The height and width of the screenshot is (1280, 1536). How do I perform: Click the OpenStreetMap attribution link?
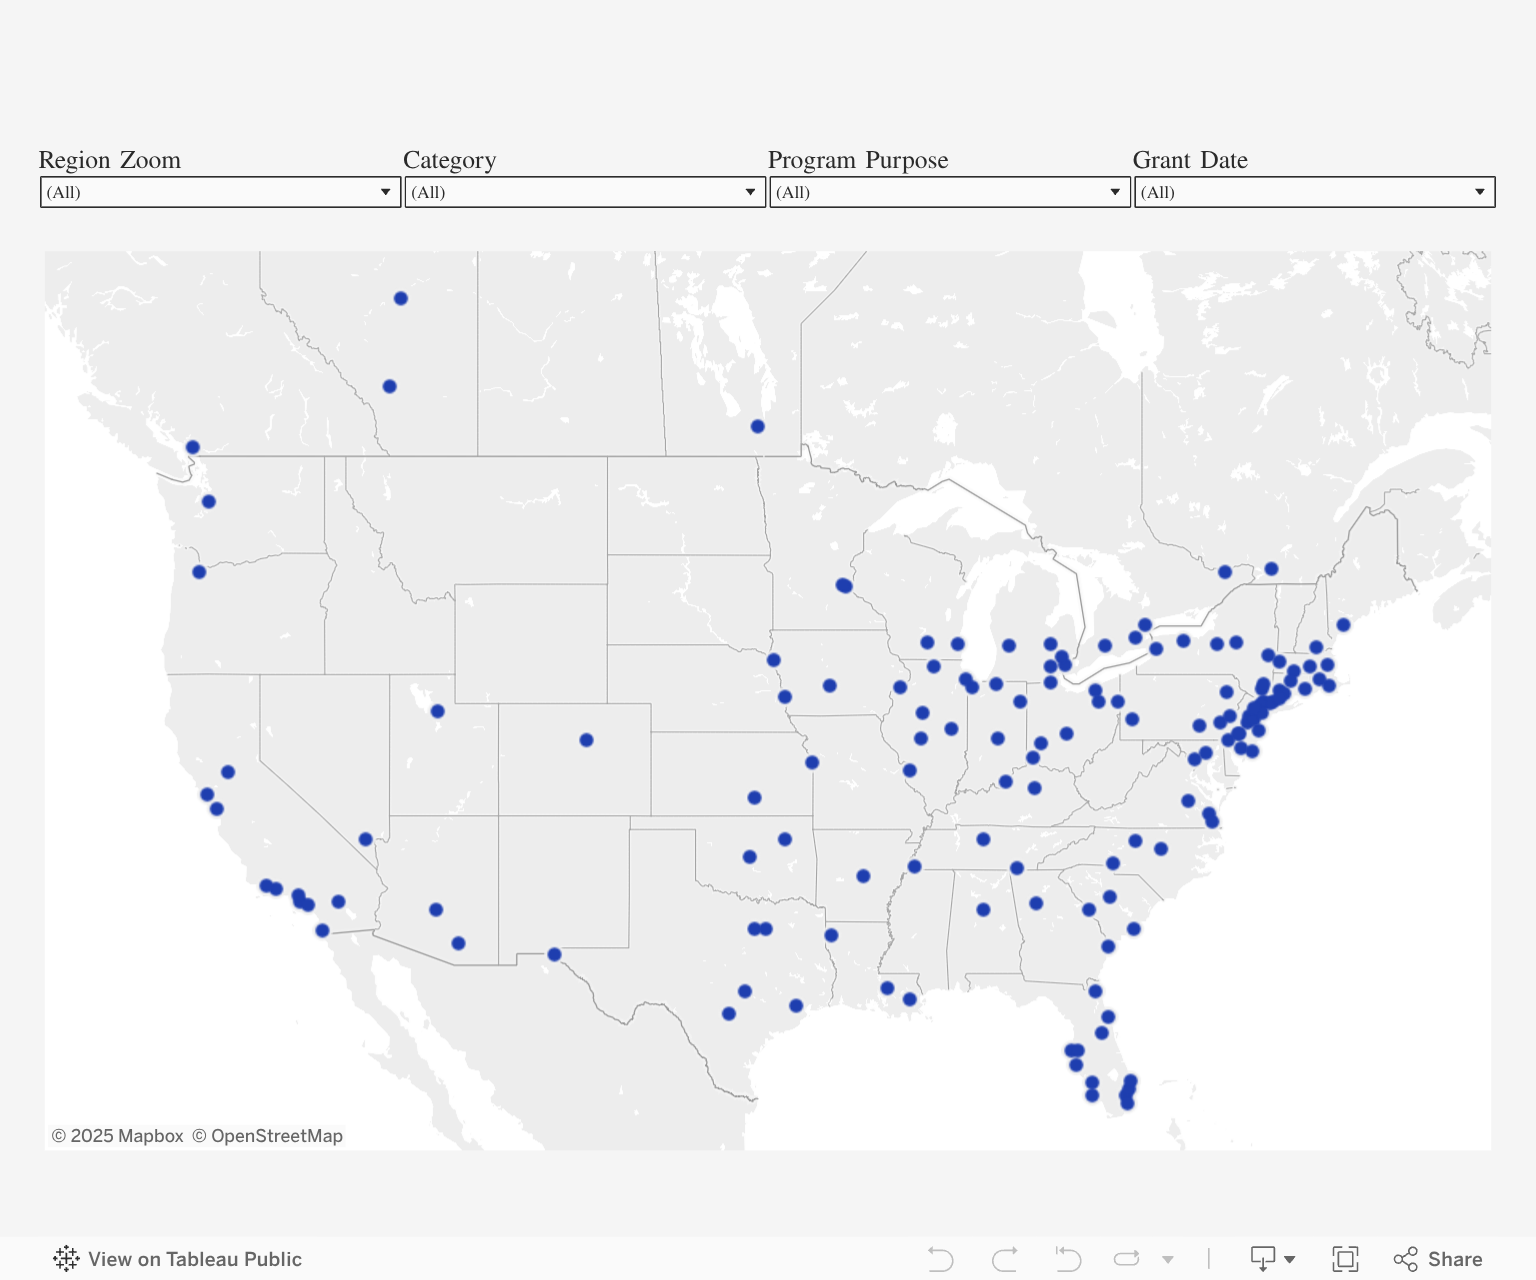click(267, 1136)
